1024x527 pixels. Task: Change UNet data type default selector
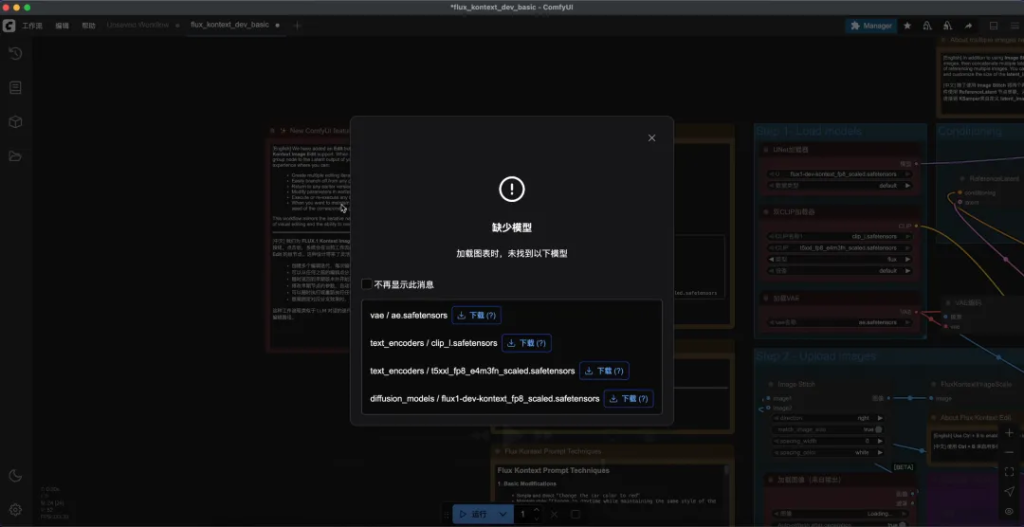(840, 185)
